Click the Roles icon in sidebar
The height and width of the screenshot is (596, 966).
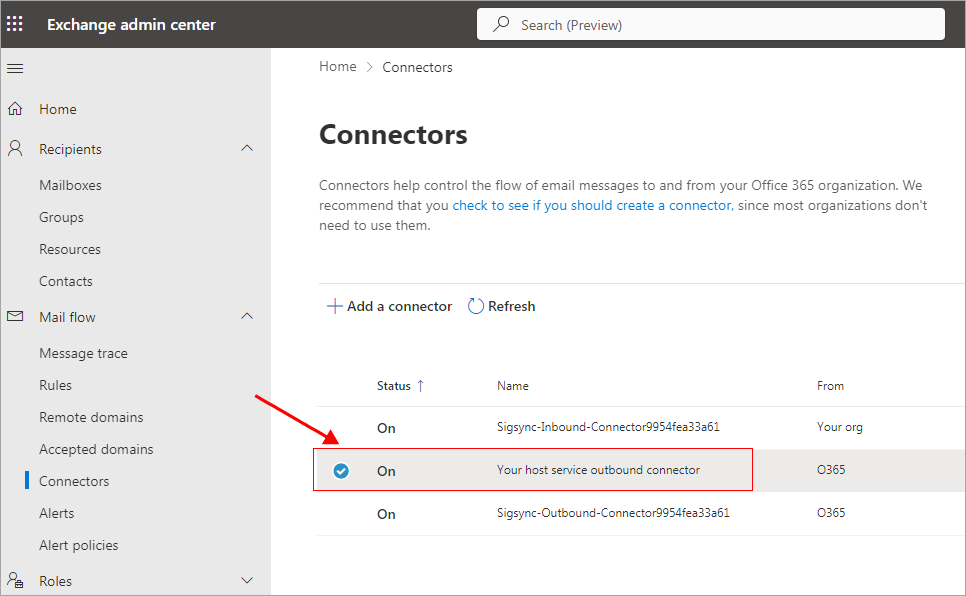click(15, 580)
